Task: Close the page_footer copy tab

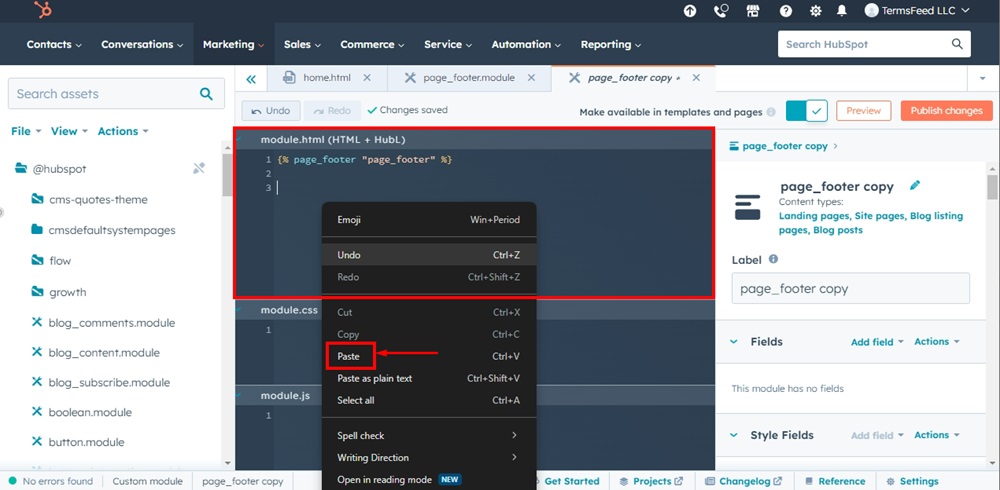Action: coord(696,78)
